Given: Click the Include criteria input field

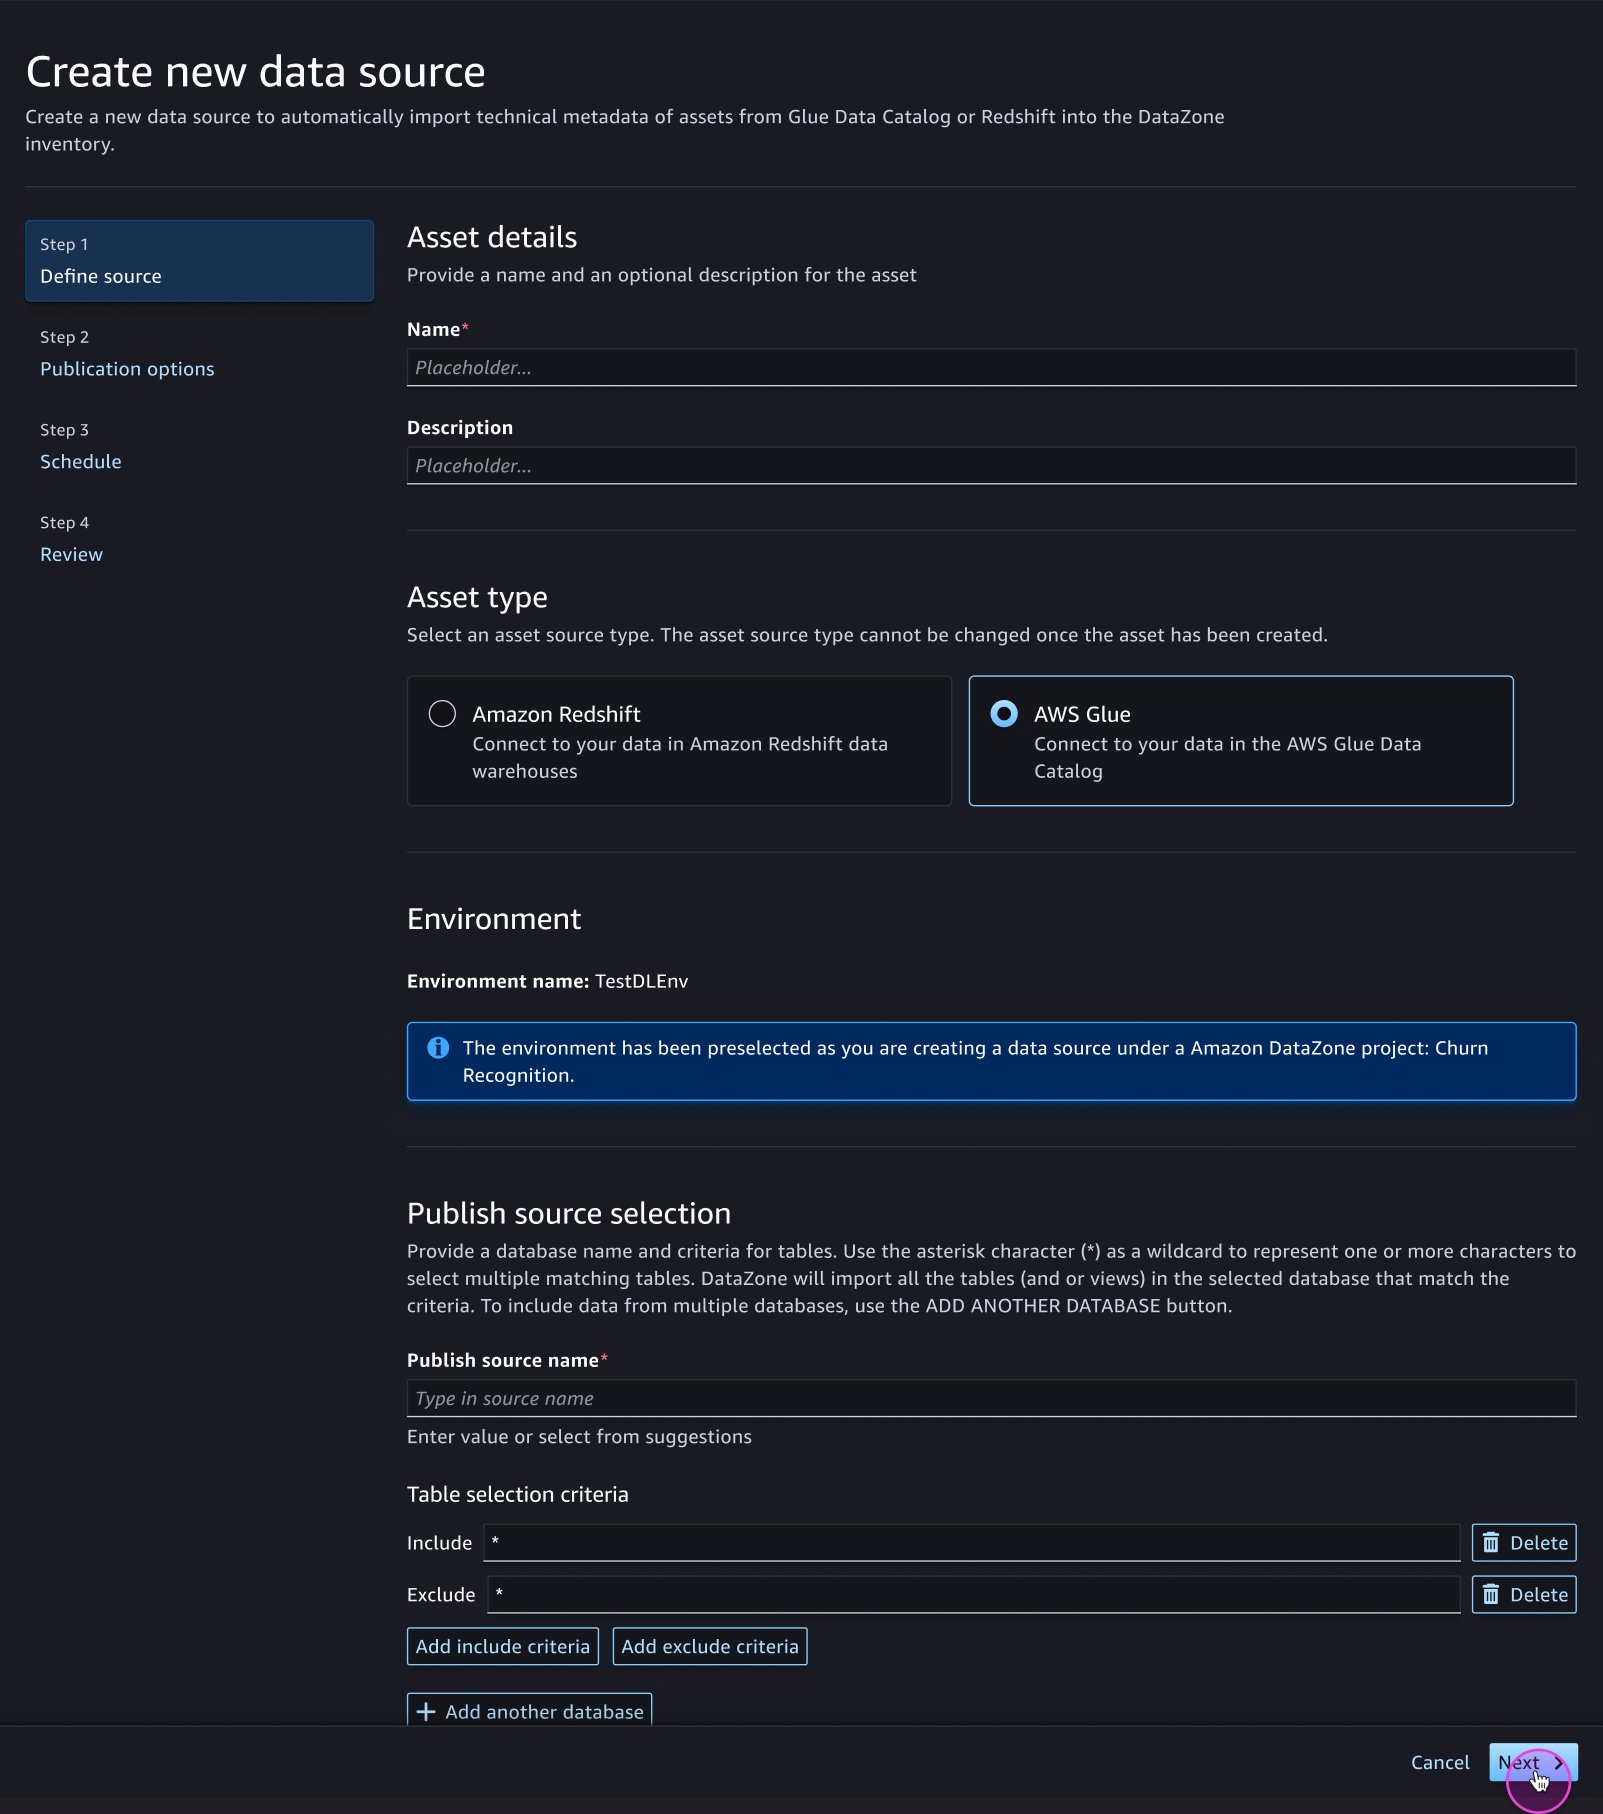Looking at the screenshot, I should point(971,1543).
